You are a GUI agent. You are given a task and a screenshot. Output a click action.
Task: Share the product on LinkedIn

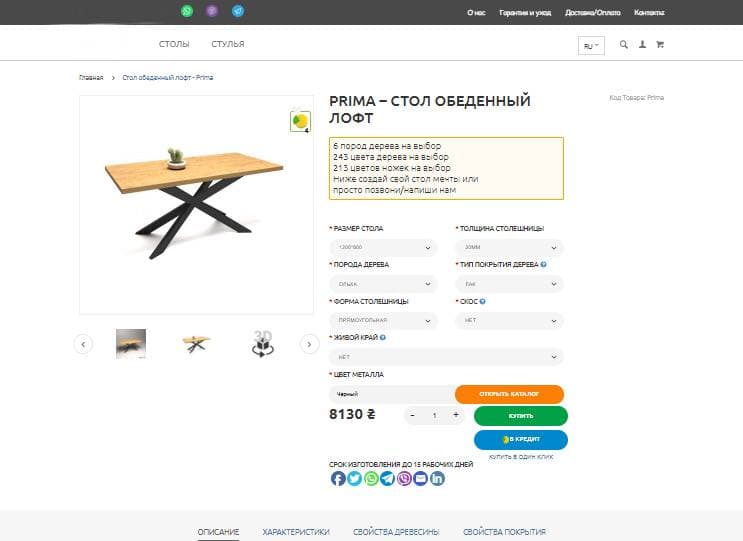click(x=437, y=478)
